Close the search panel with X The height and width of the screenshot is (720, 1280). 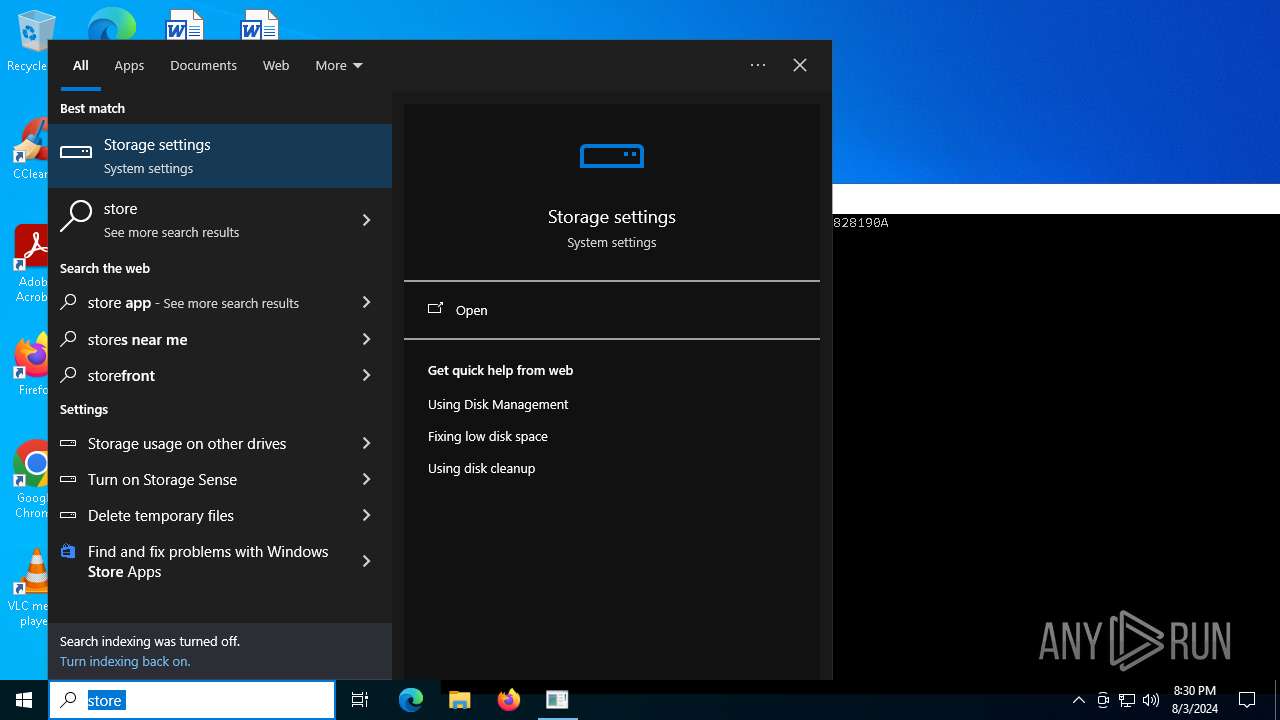tap(800, 65)
